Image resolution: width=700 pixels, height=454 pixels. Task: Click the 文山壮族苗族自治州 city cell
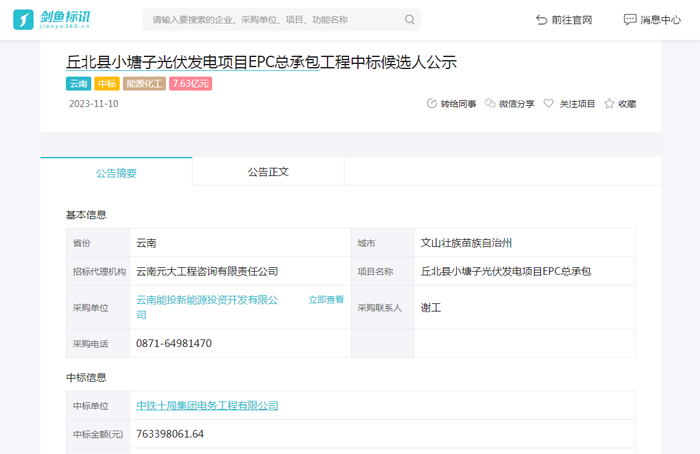pos(525,243)
